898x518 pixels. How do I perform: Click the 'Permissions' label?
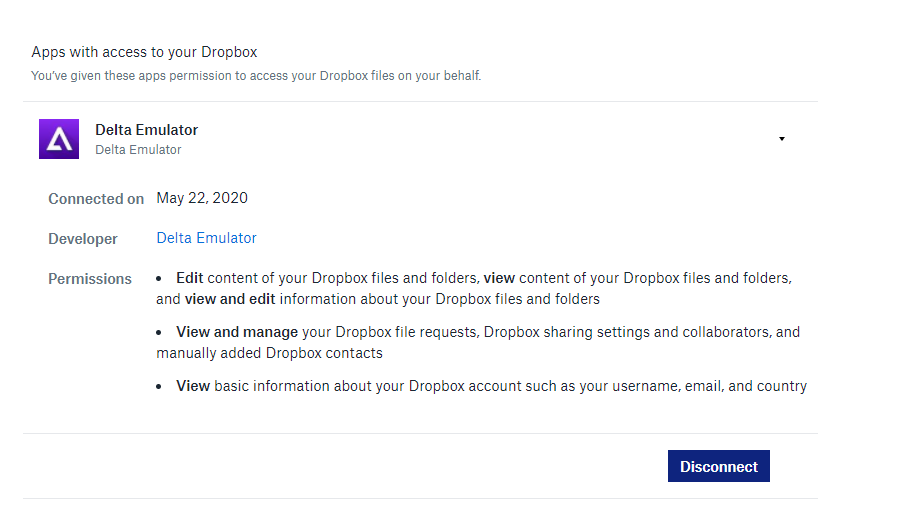click(x=90, y=279)
